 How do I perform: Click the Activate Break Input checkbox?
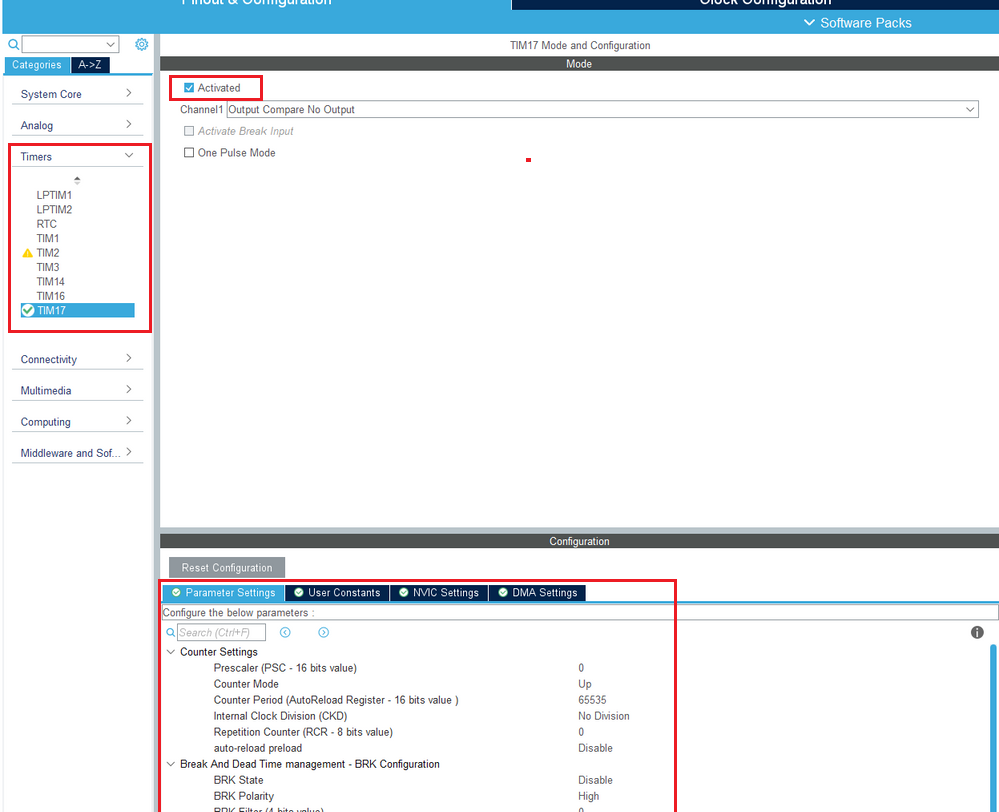(x=189, y=131)
